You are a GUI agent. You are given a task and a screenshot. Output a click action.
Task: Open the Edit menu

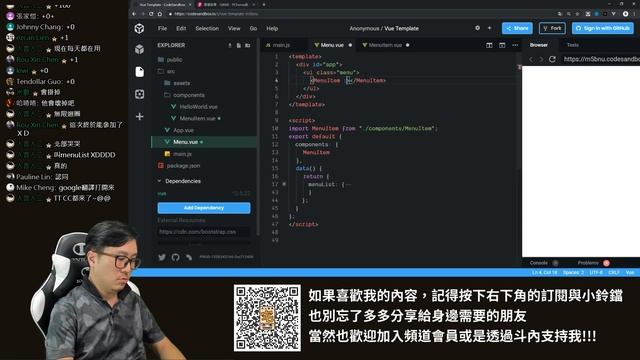coord(181,29)
